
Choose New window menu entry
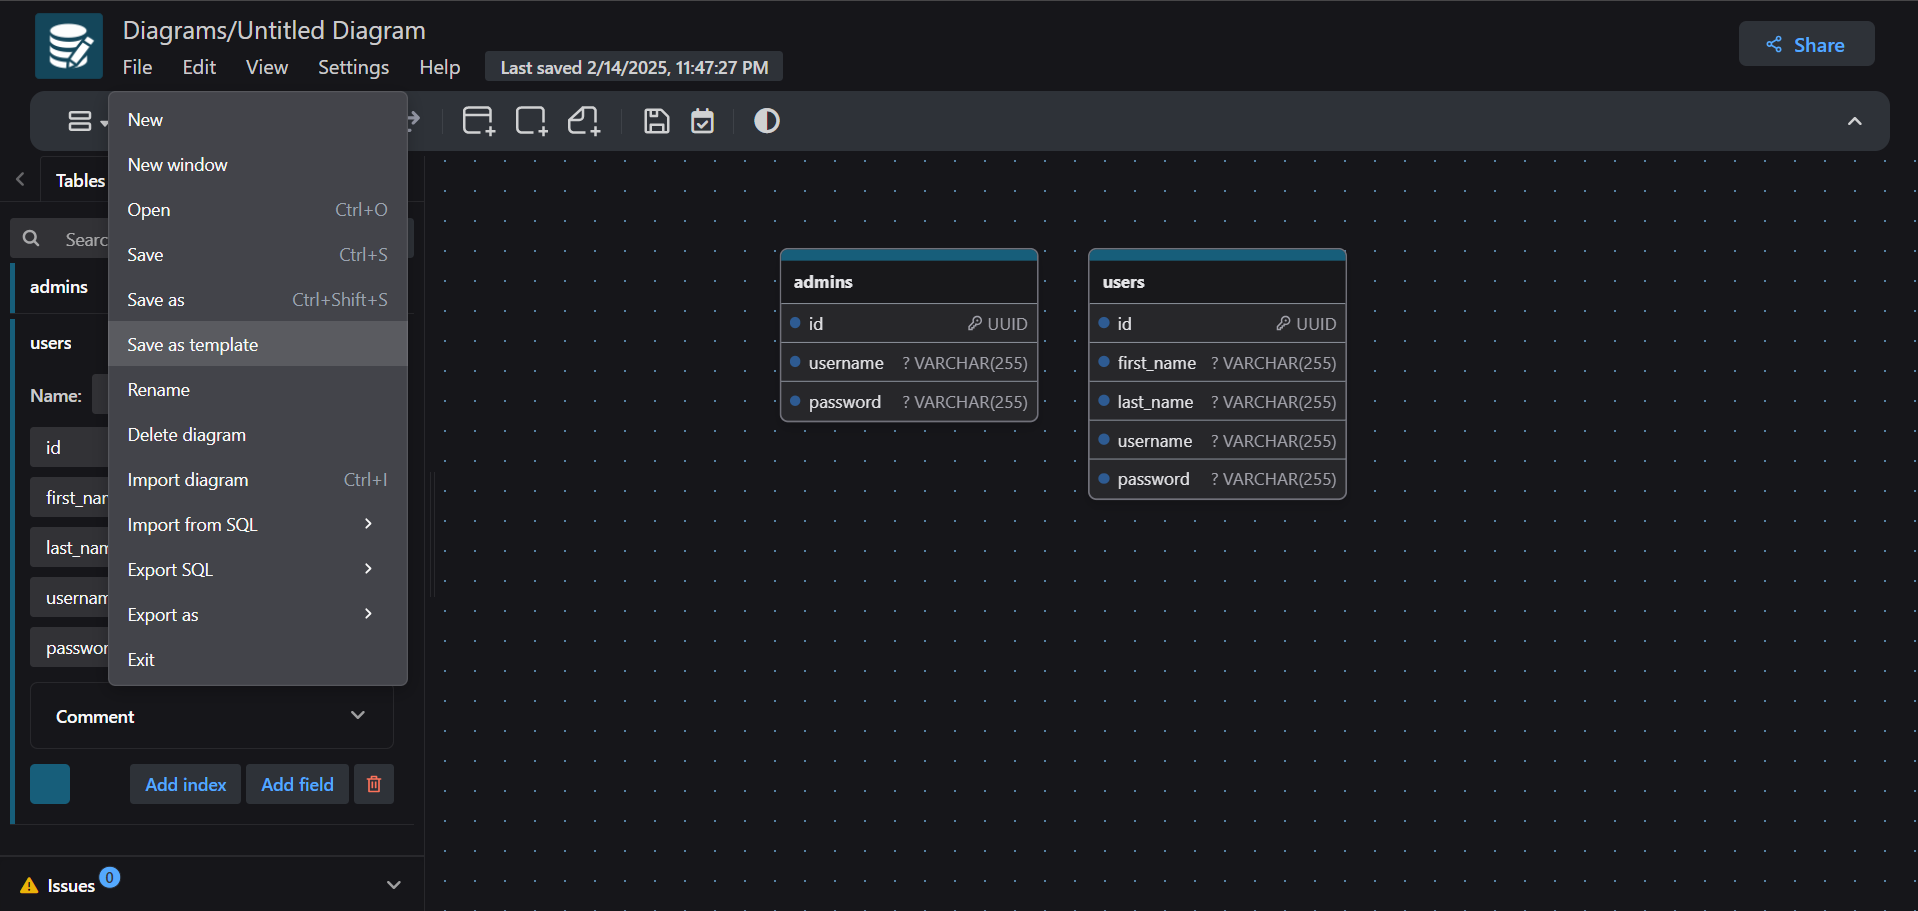click(x=258, y=164)
